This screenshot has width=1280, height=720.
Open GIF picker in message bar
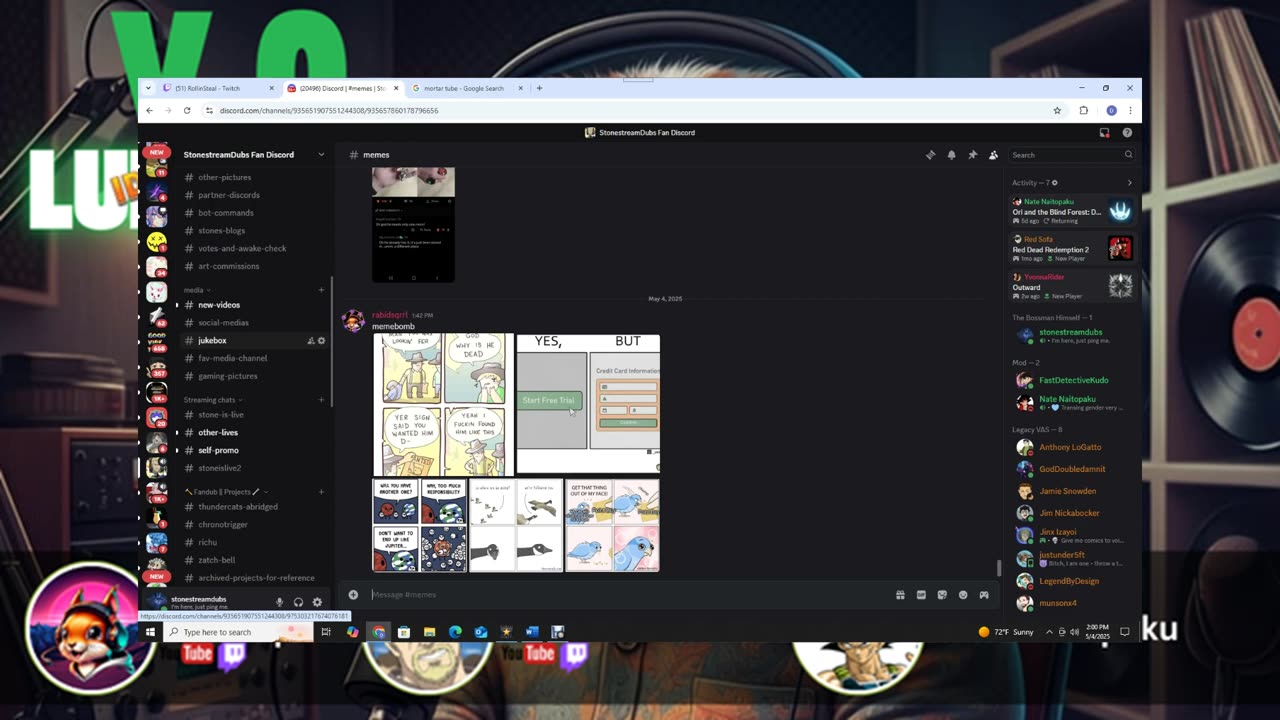(921, 595)
